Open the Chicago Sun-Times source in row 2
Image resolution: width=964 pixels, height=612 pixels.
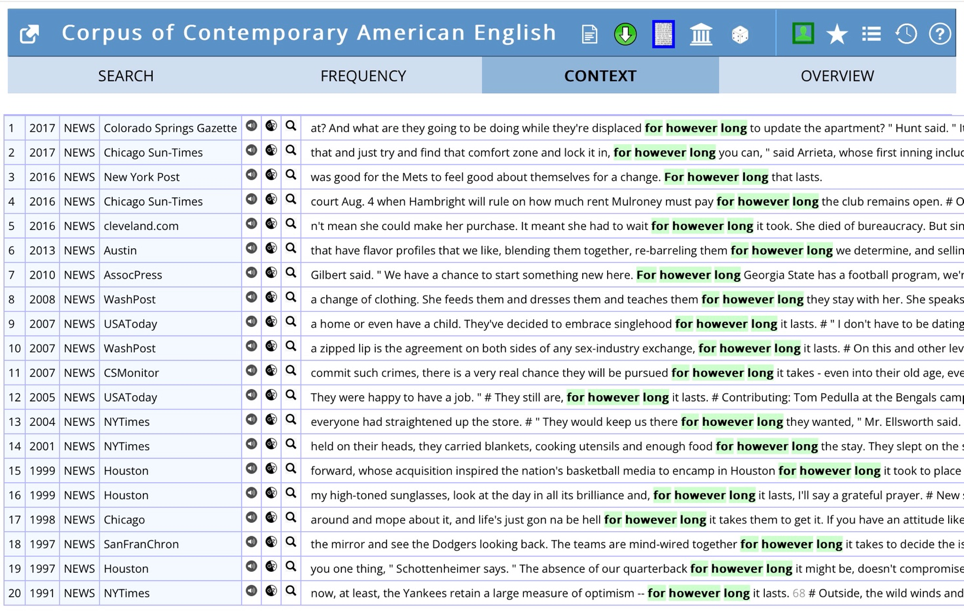pos(153,153)
